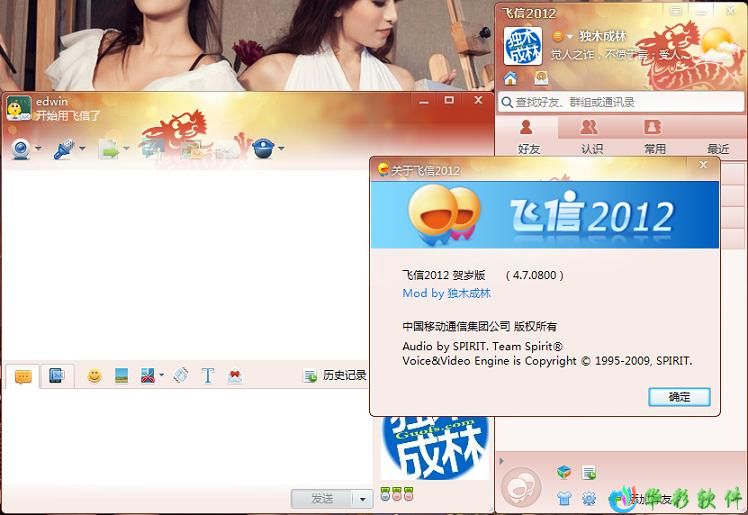Switch to the 认识 tab
This screenshot has height=515, width=748.
click(591, 137)
